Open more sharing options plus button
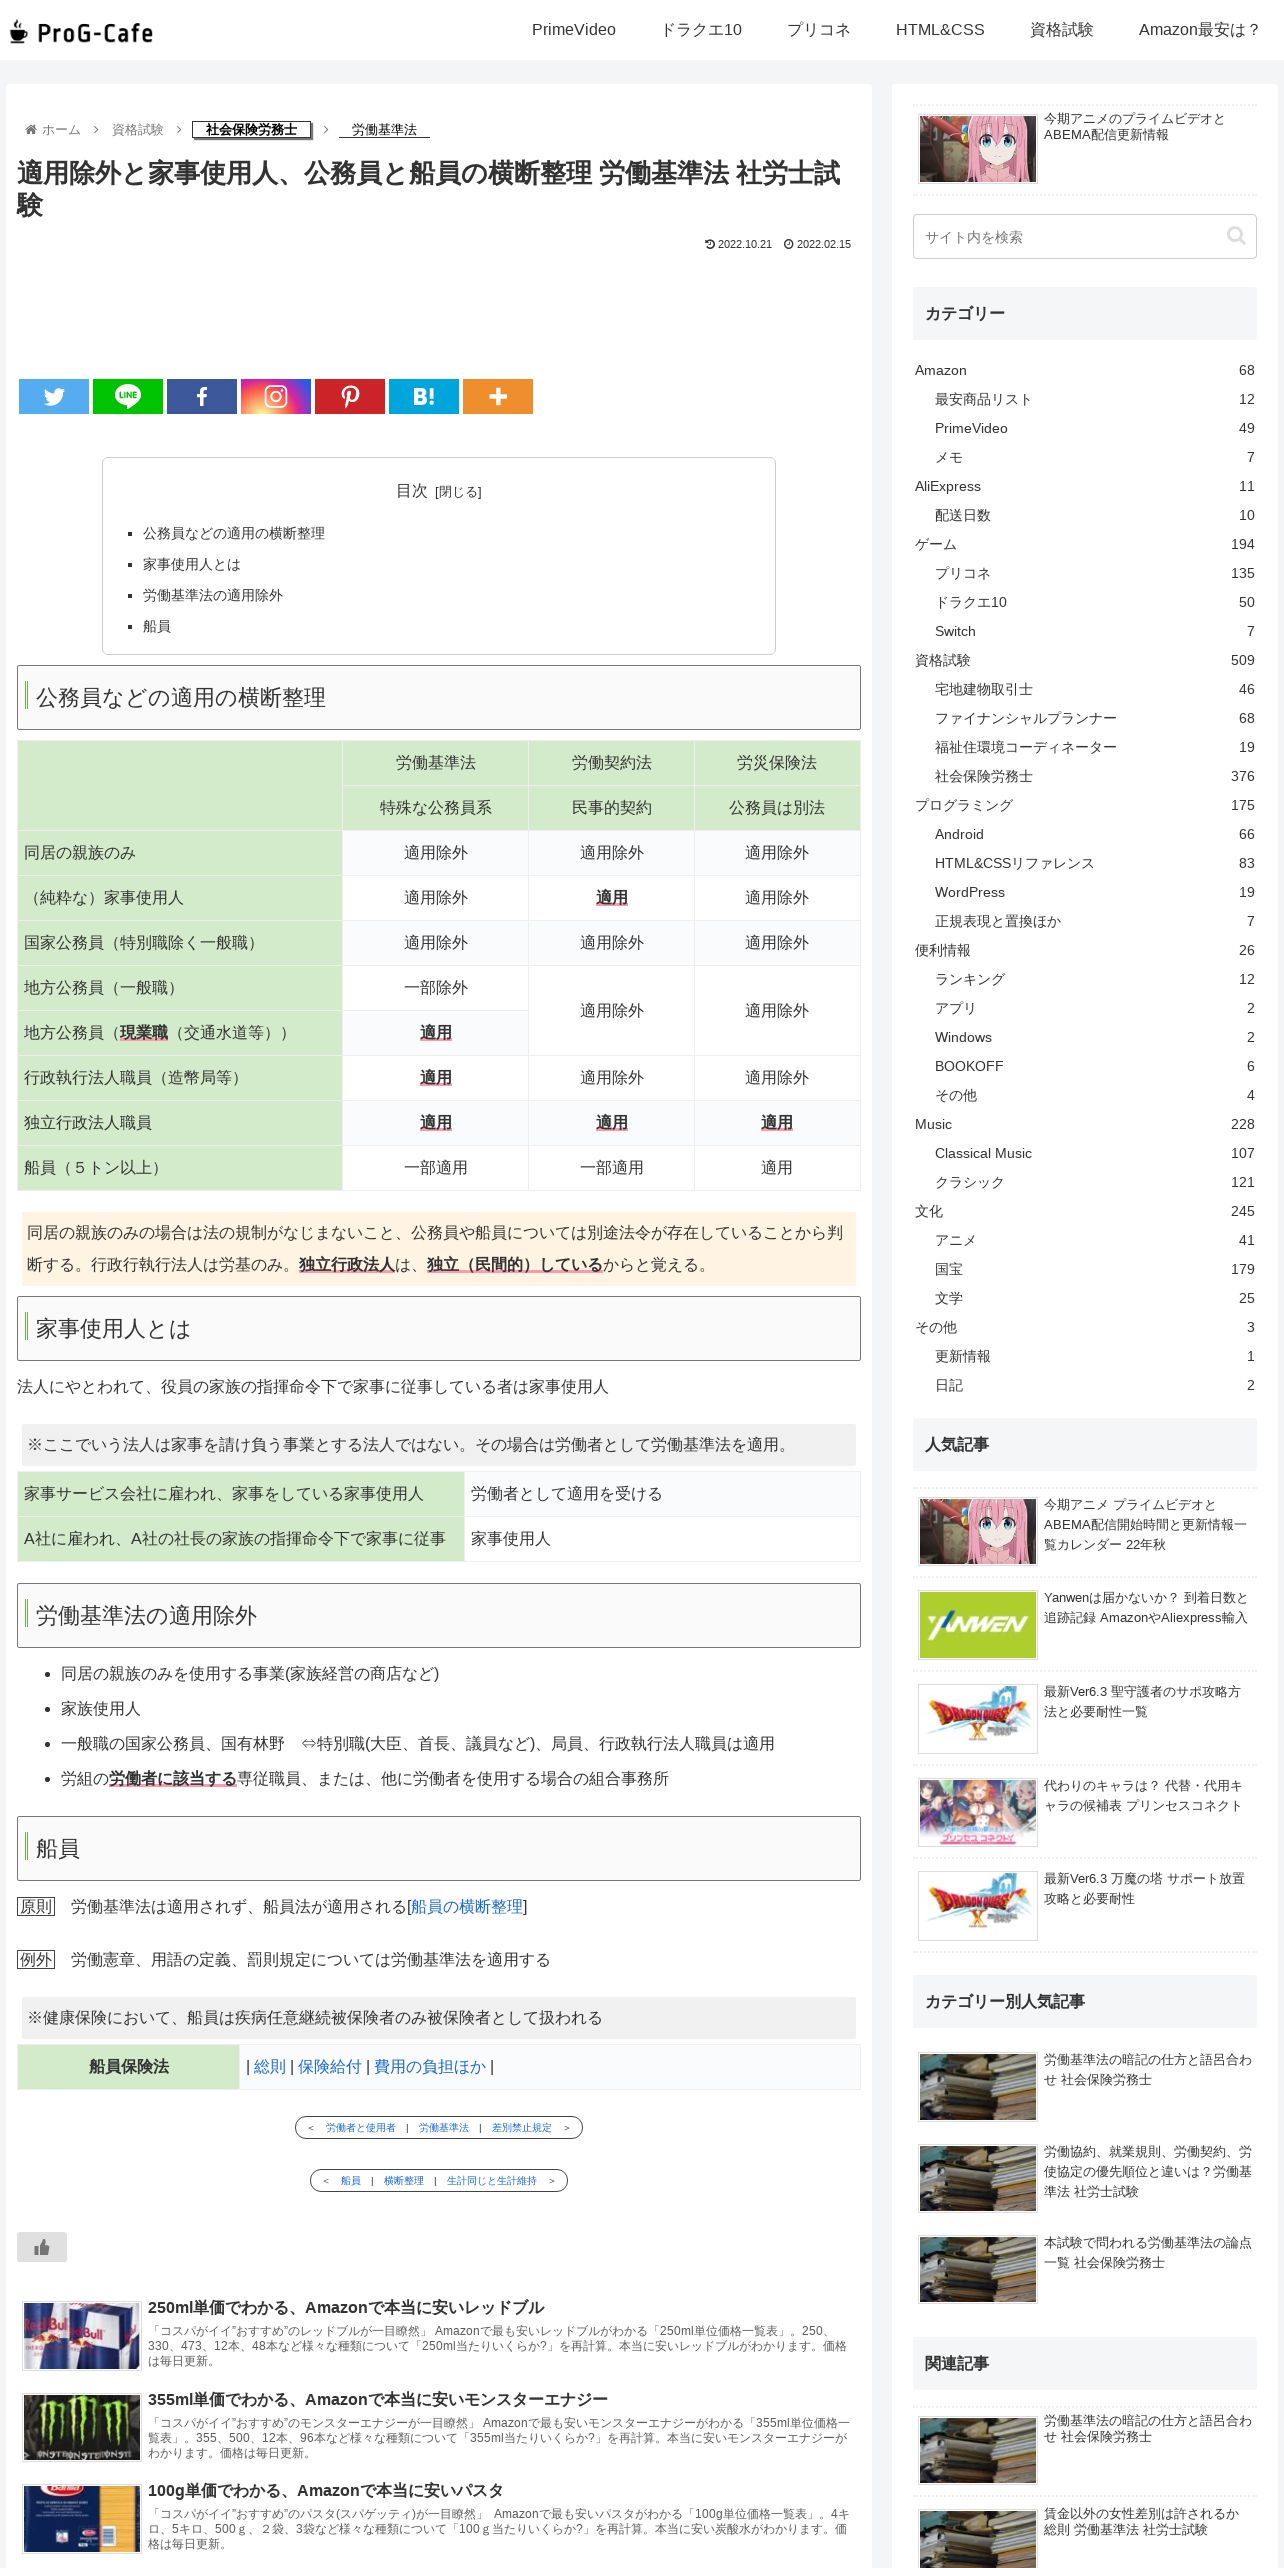This screenshot has height=2568, width=1284. 498,396
